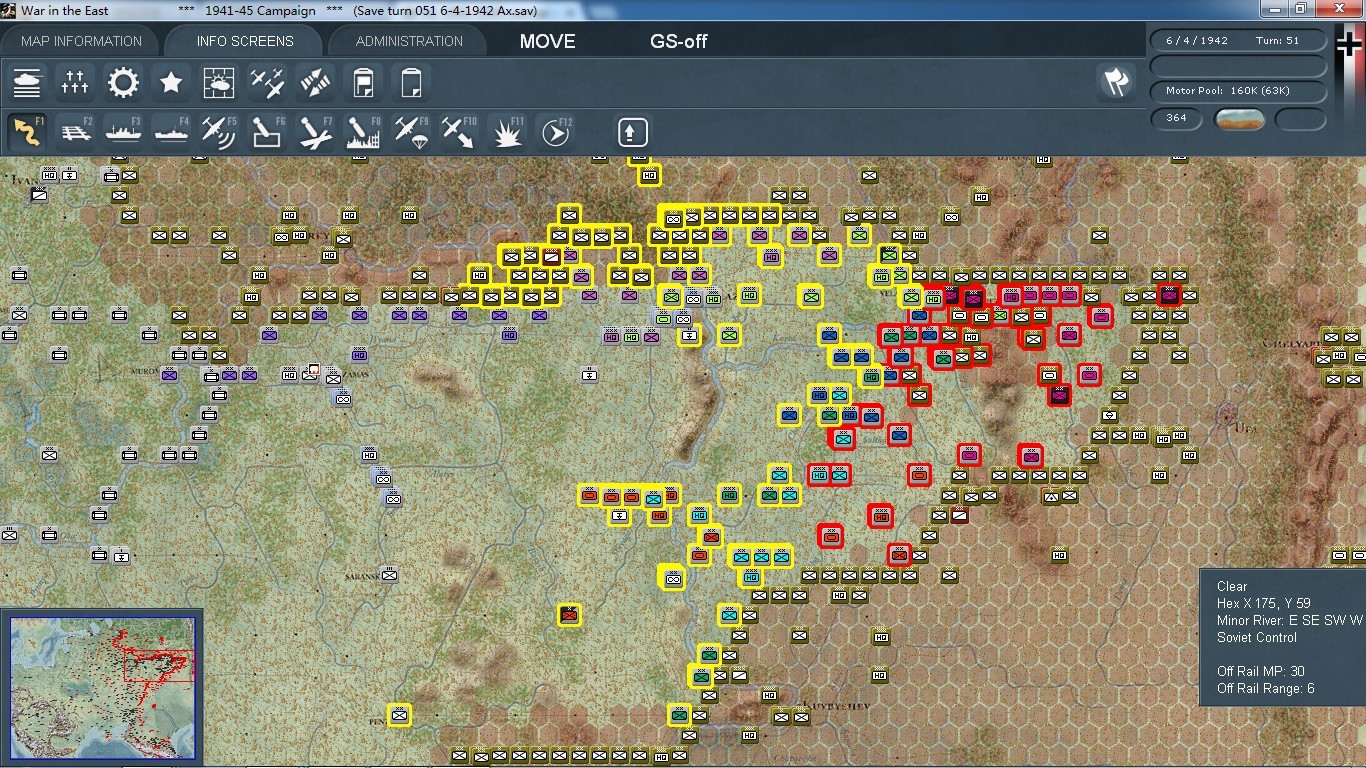Select F11 explosion icon

coord(507,132)
